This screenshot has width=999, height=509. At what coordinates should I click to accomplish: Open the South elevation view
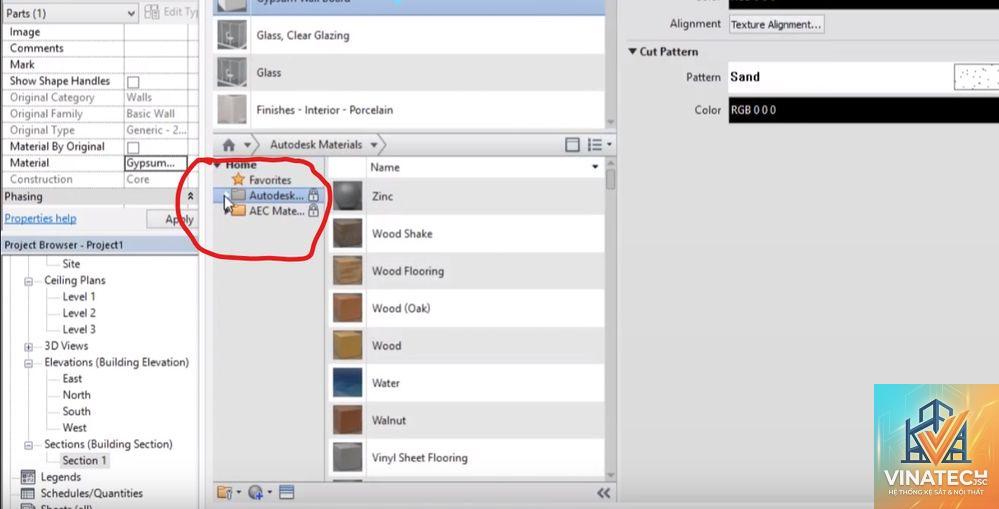coord(76,412)
